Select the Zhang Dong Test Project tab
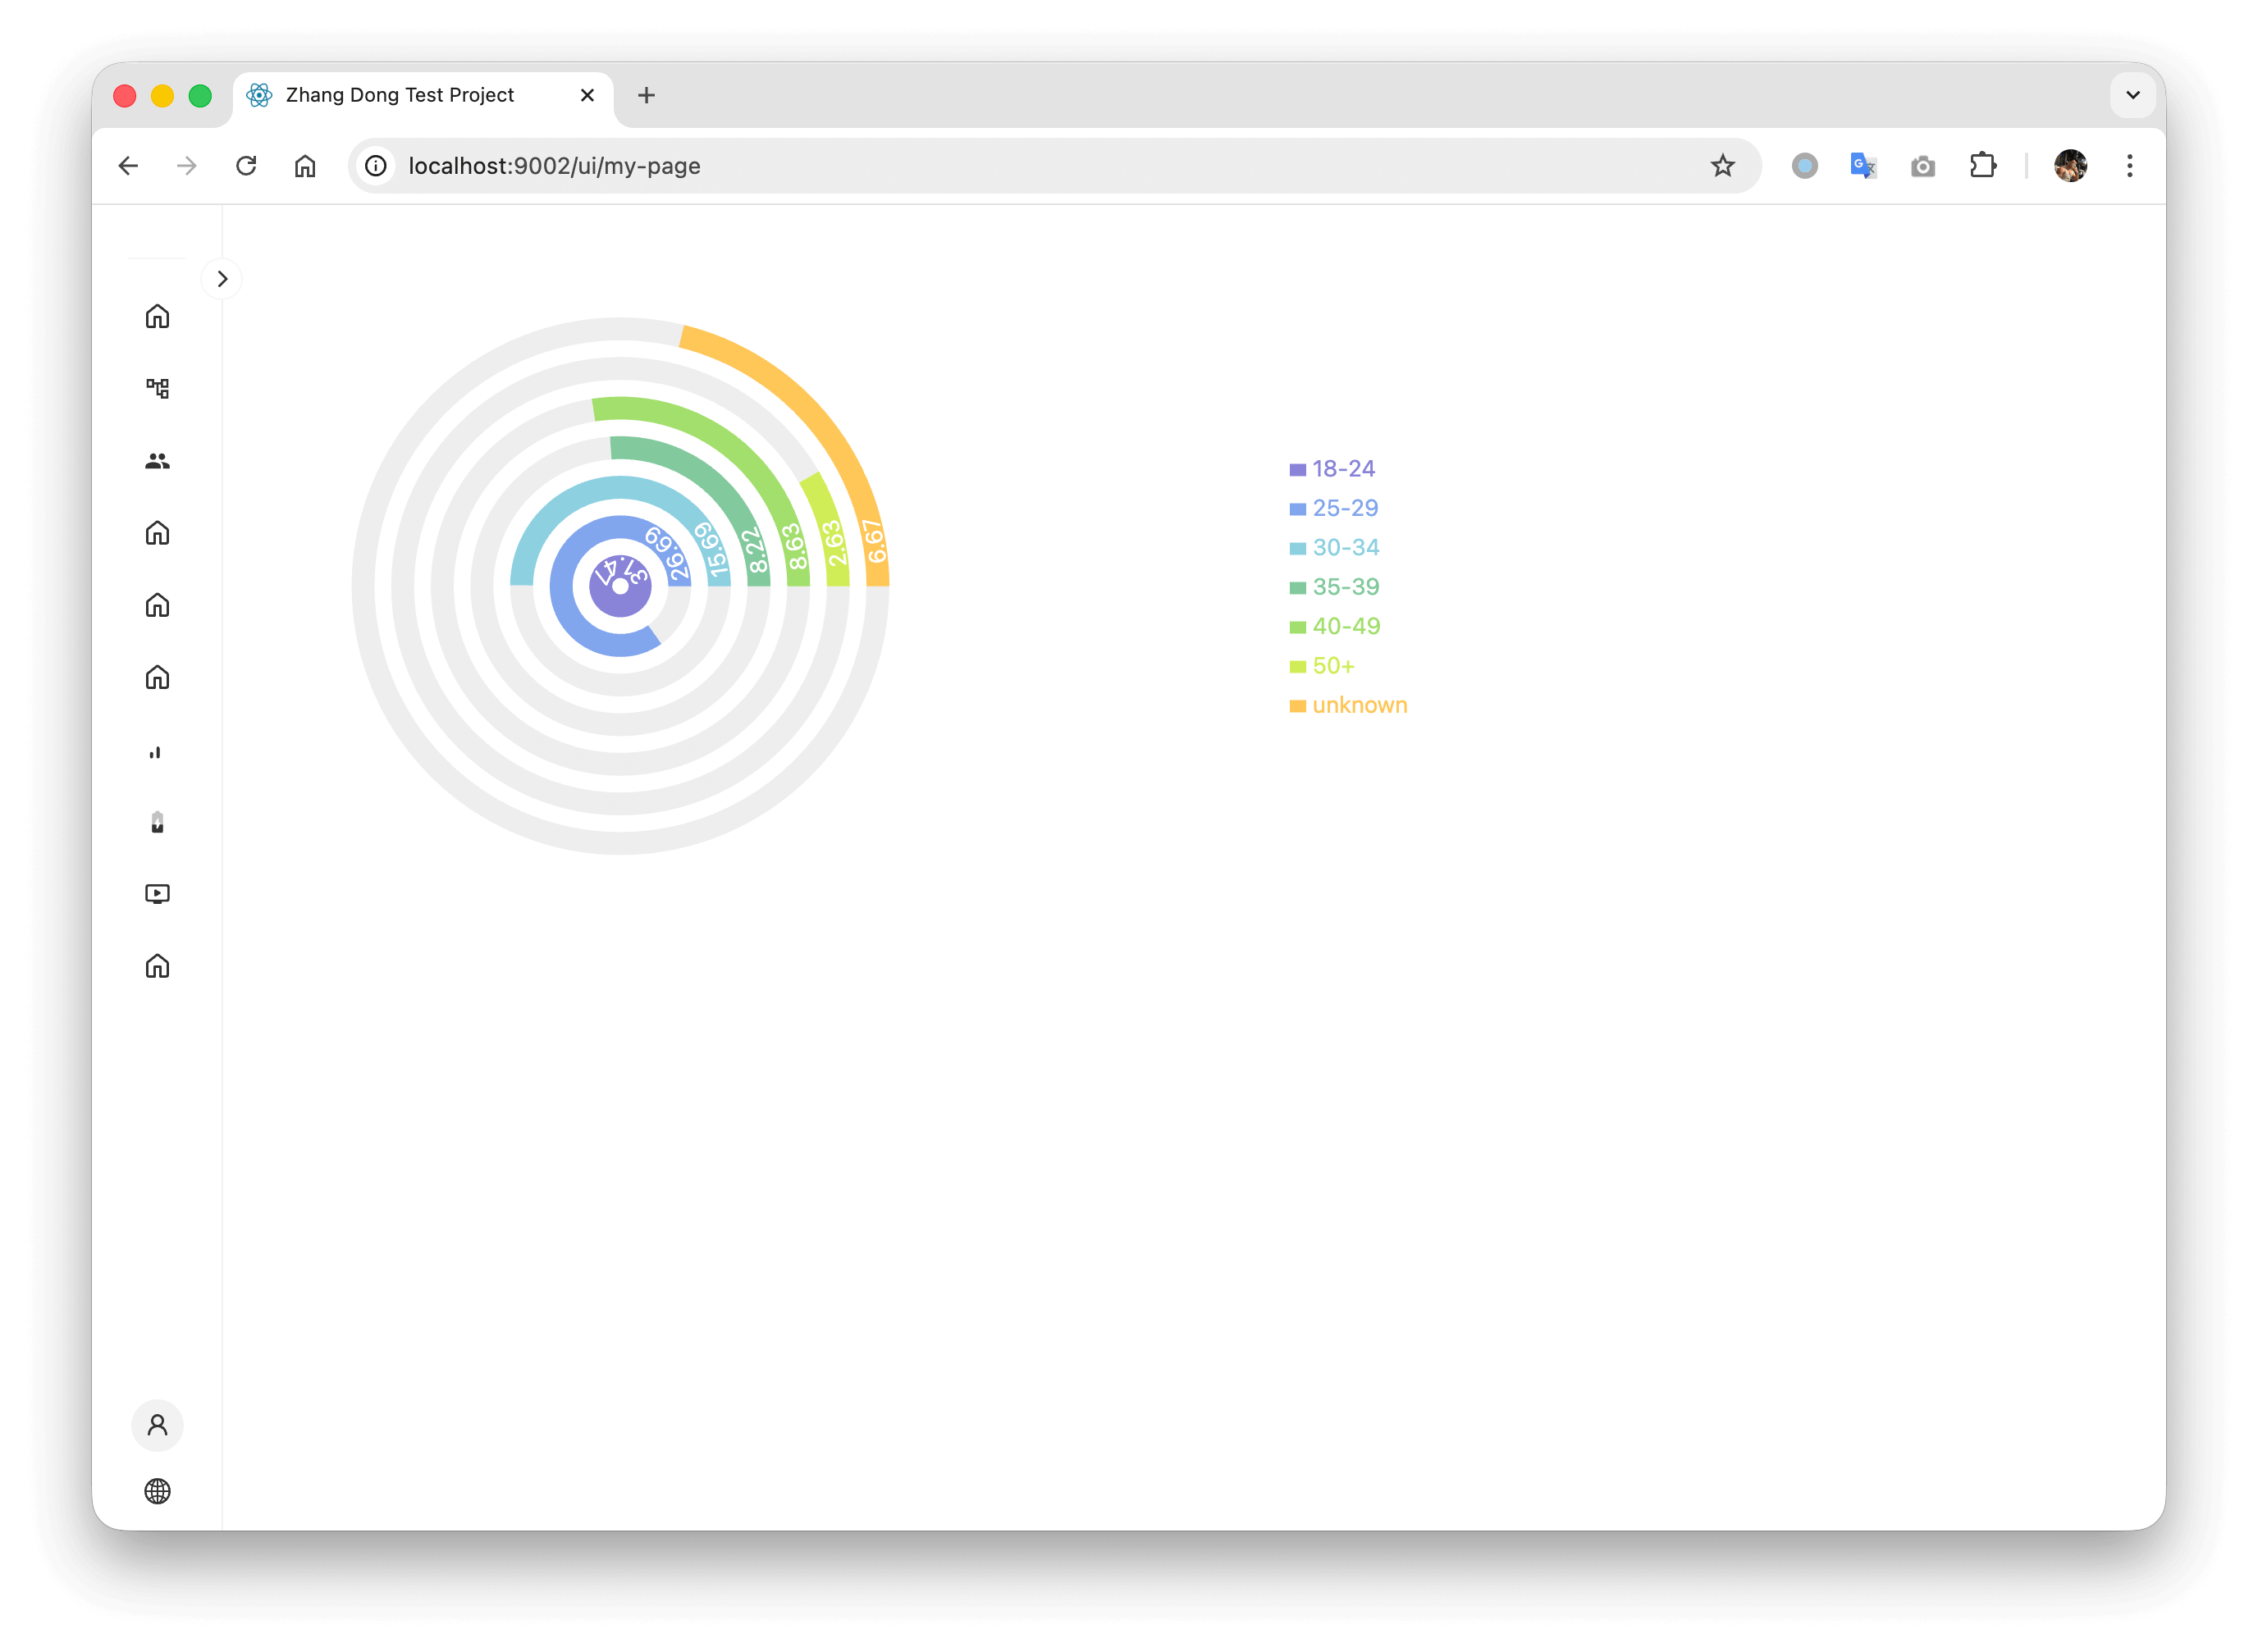 coord(423,97)
